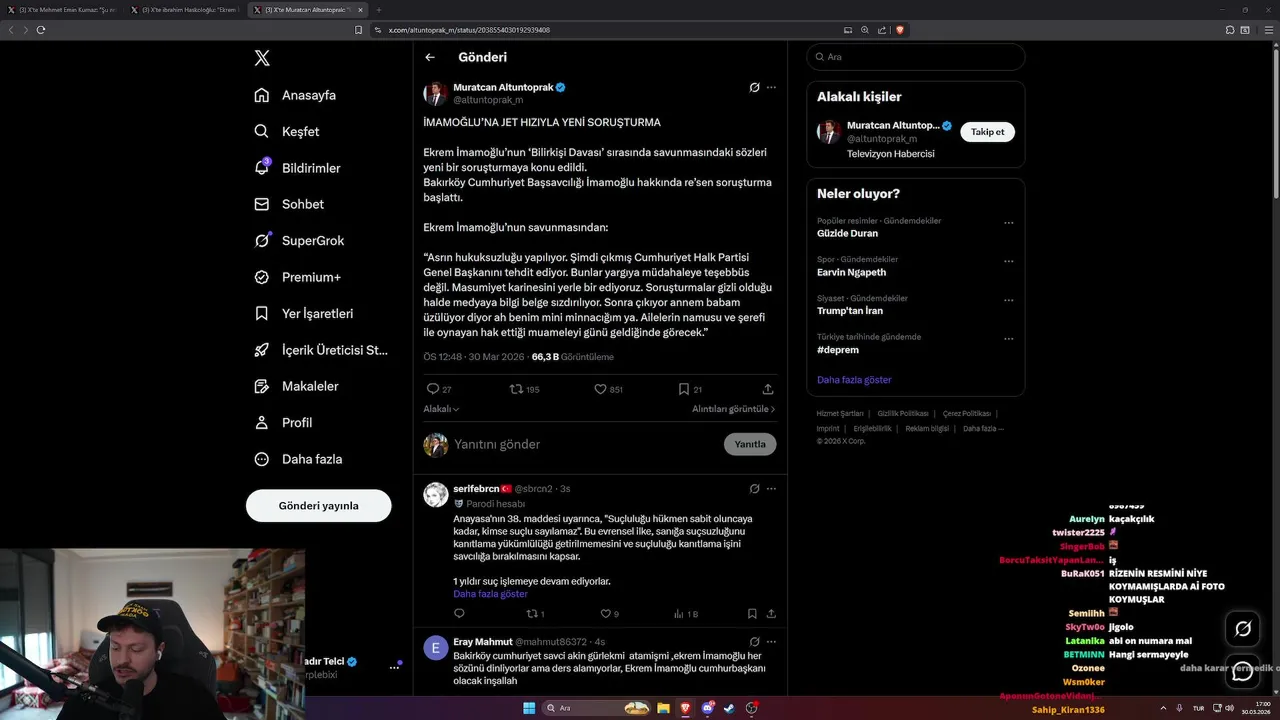Screen dimensions: 1280x720
Task: Open the floating messages button
Action: (1243, 672)
